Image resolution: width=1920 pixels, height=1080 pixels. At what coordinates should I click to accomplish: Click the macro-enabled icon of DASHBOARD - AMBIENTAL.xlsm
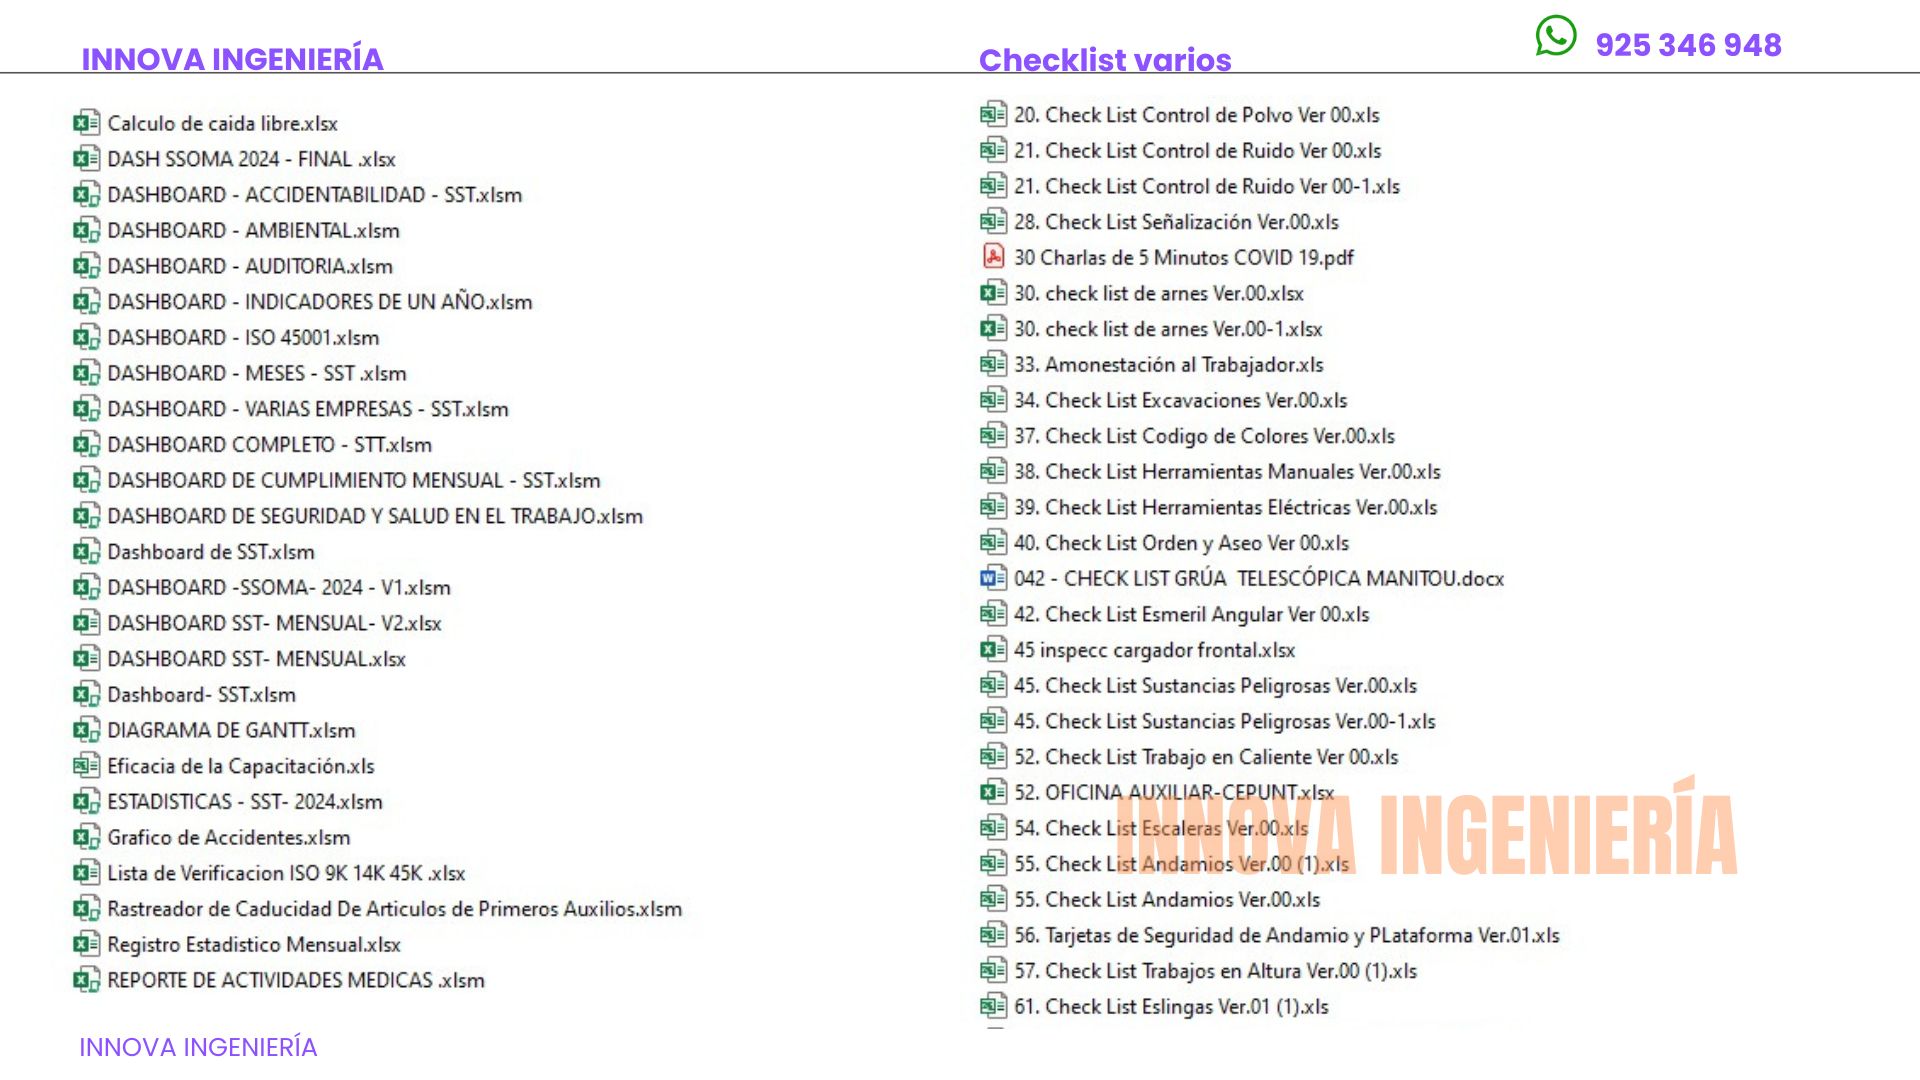[86, 230]
